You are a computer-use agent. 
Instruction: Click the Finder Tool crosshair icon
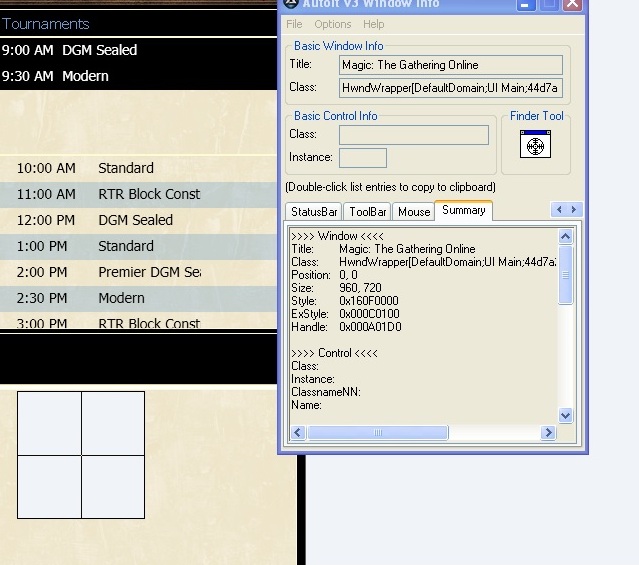[535, 146]
